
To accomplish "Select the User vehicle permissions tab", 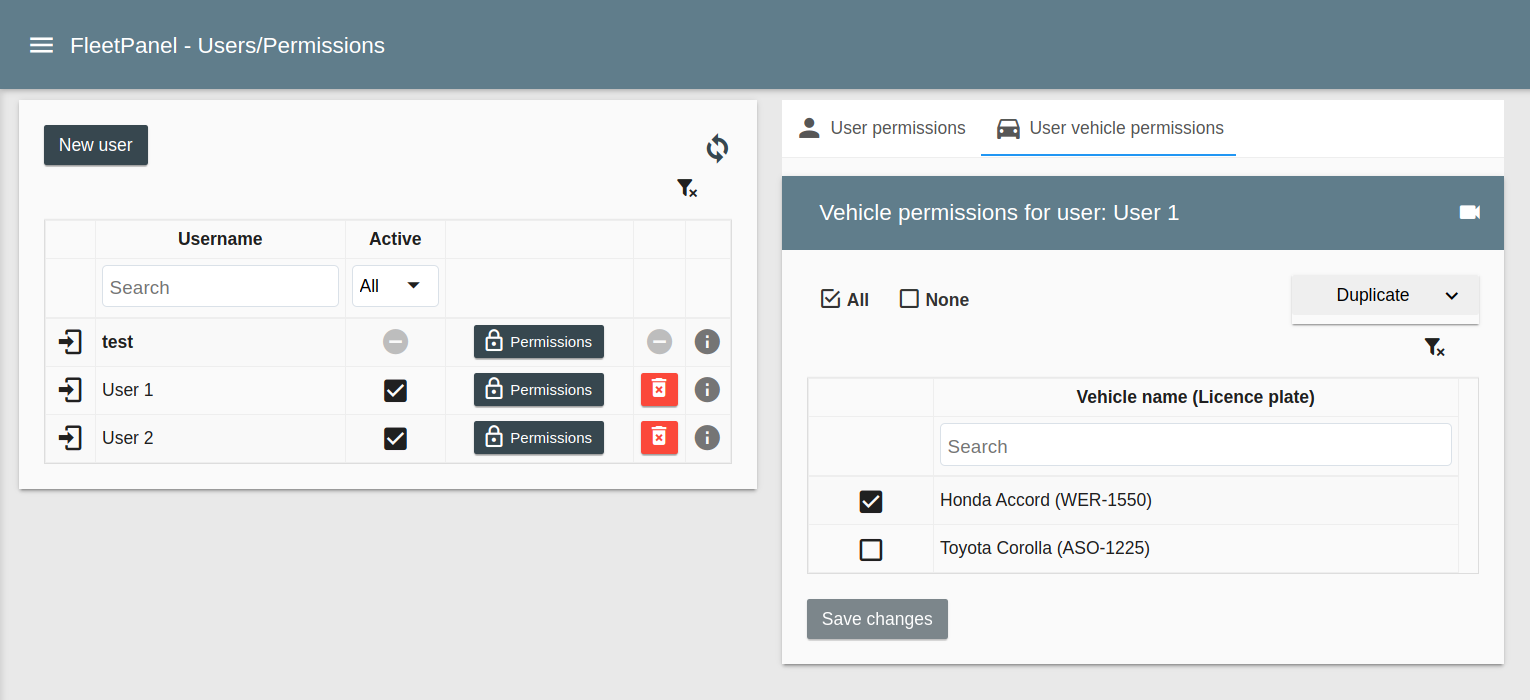I will pos(1109,128).
